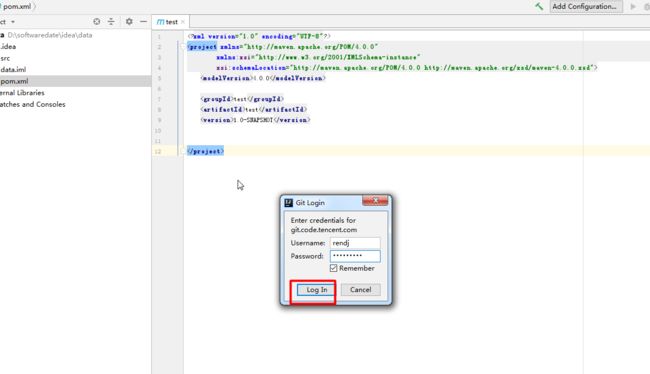Click the closing project tag

click(205, 151)
